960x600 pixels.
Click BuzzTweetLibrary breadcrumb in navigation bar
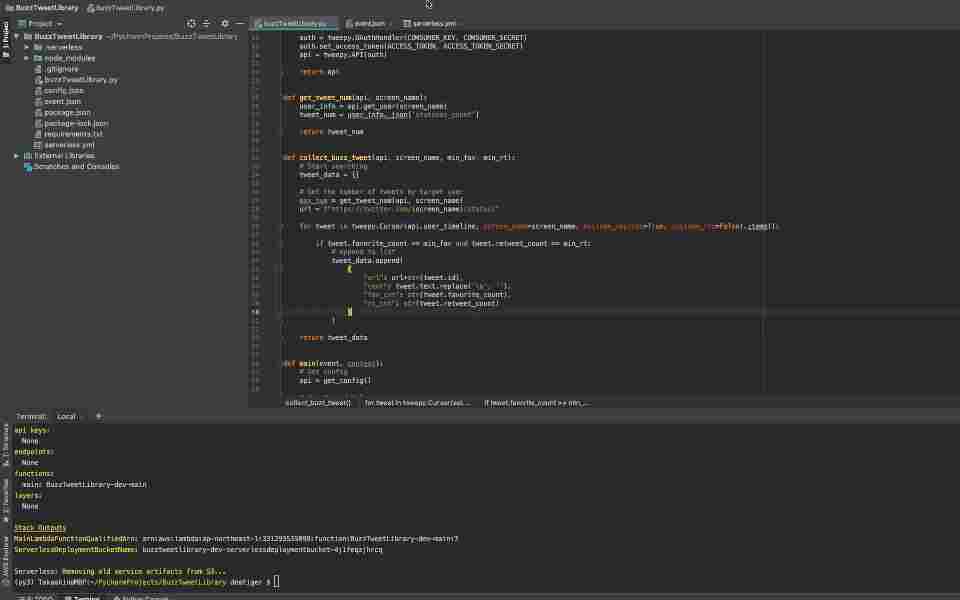[x=42, y=8]
